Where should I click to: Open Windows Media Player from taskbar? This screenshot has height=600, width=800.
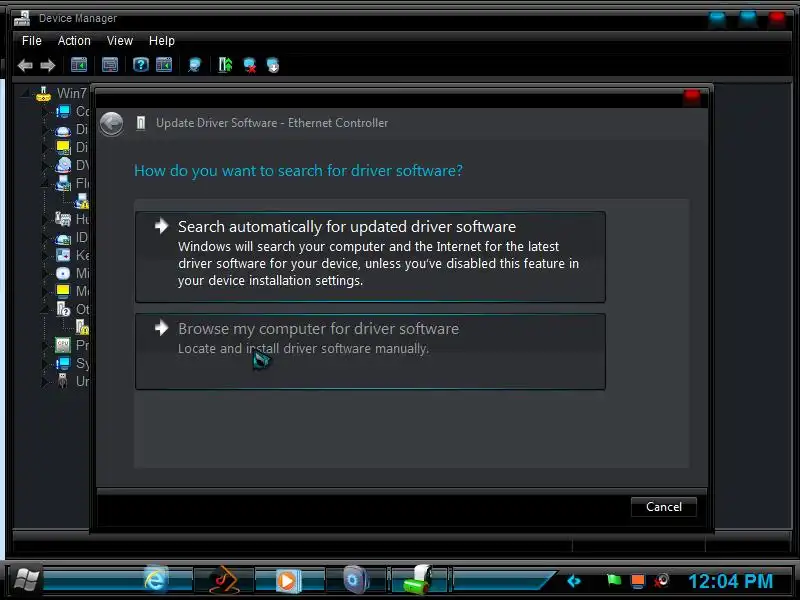[288, 581]
